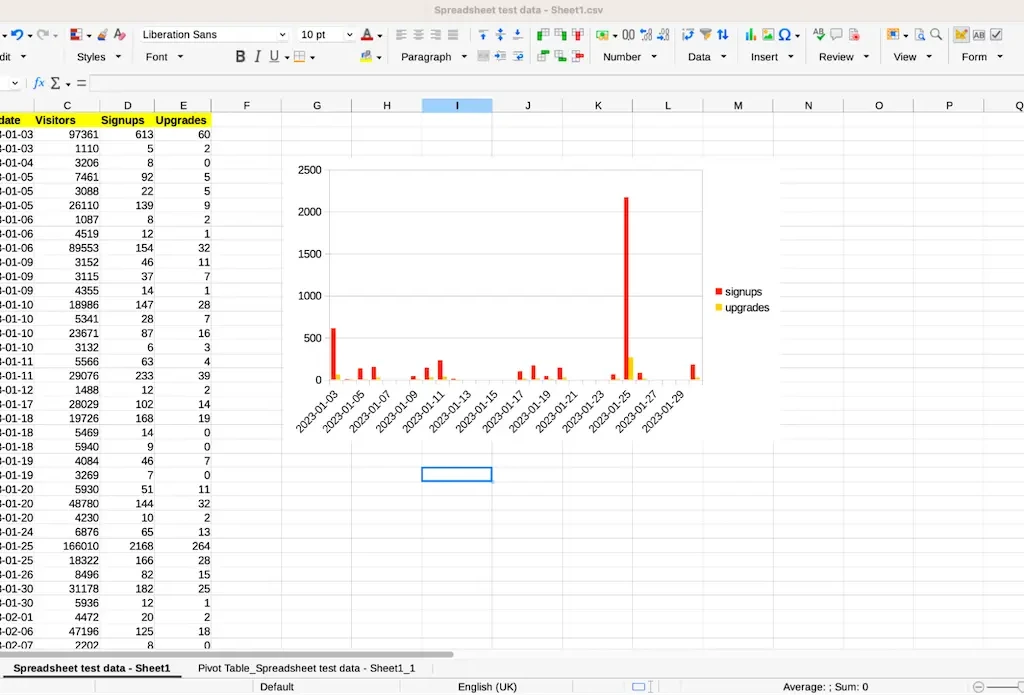1024x695 pixels.
Task: Switch to the Pivot Table sheet tab
Action: (305, 667)
